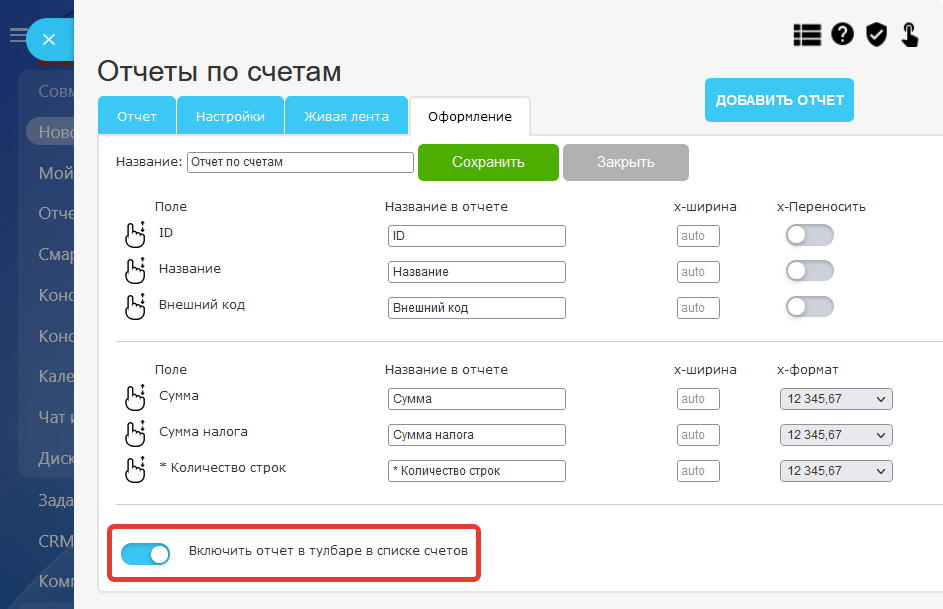
Task: Expand the x-формат dropdown for Сумма налога
Action: pyautogui.click(x=835, y=435)
